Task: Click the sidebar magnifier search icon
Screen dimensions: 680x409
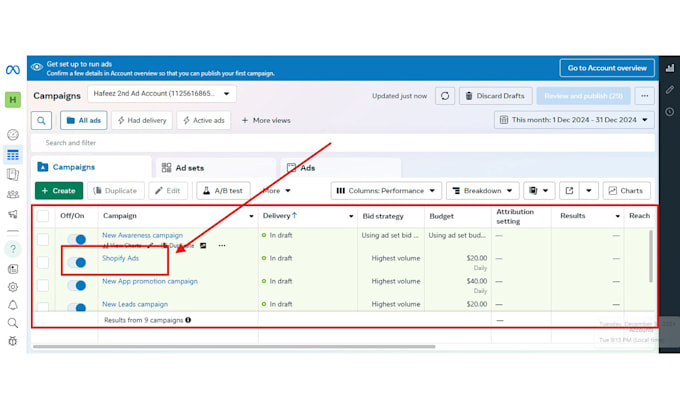Action: point(13,323)
